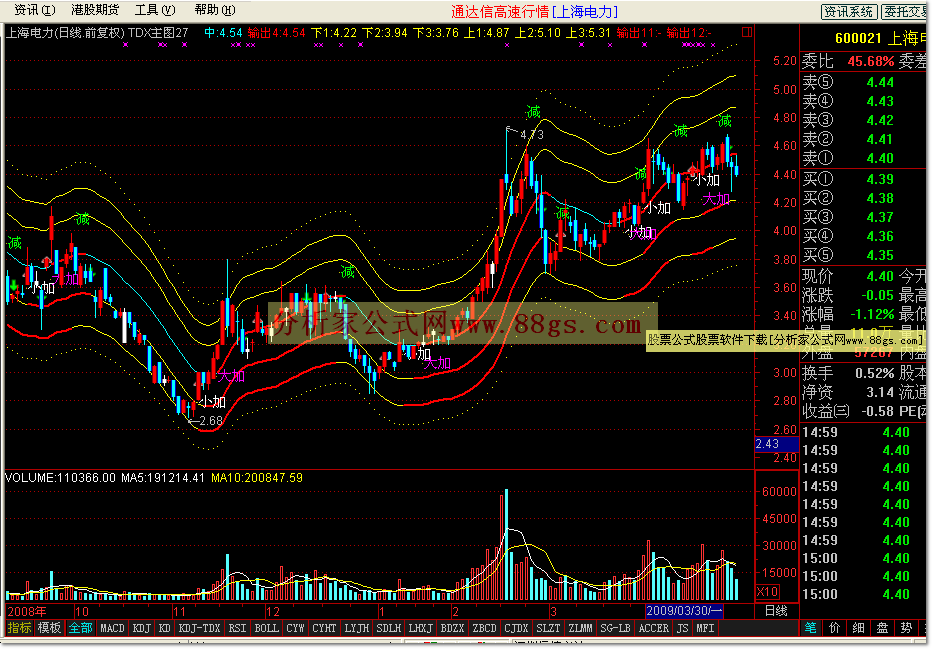
Task: Switch to the LYJH indicator
Action: [x=356, y=628]
